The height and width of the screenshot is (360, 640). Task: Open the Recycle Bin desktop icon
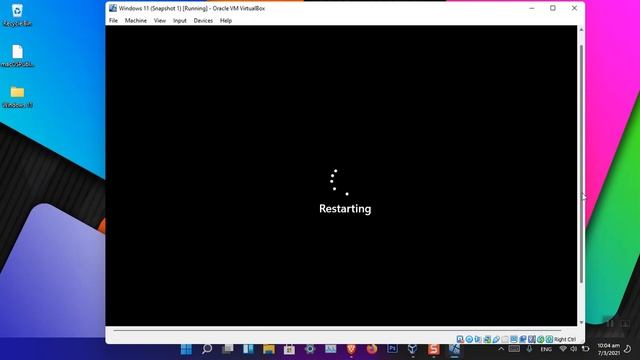pos(17,15)
